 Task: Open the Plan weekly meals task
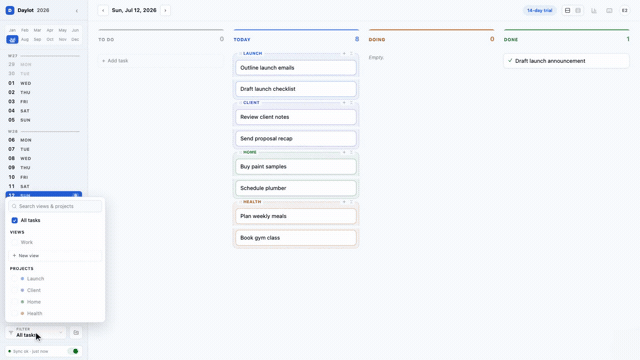pos(296,216)
